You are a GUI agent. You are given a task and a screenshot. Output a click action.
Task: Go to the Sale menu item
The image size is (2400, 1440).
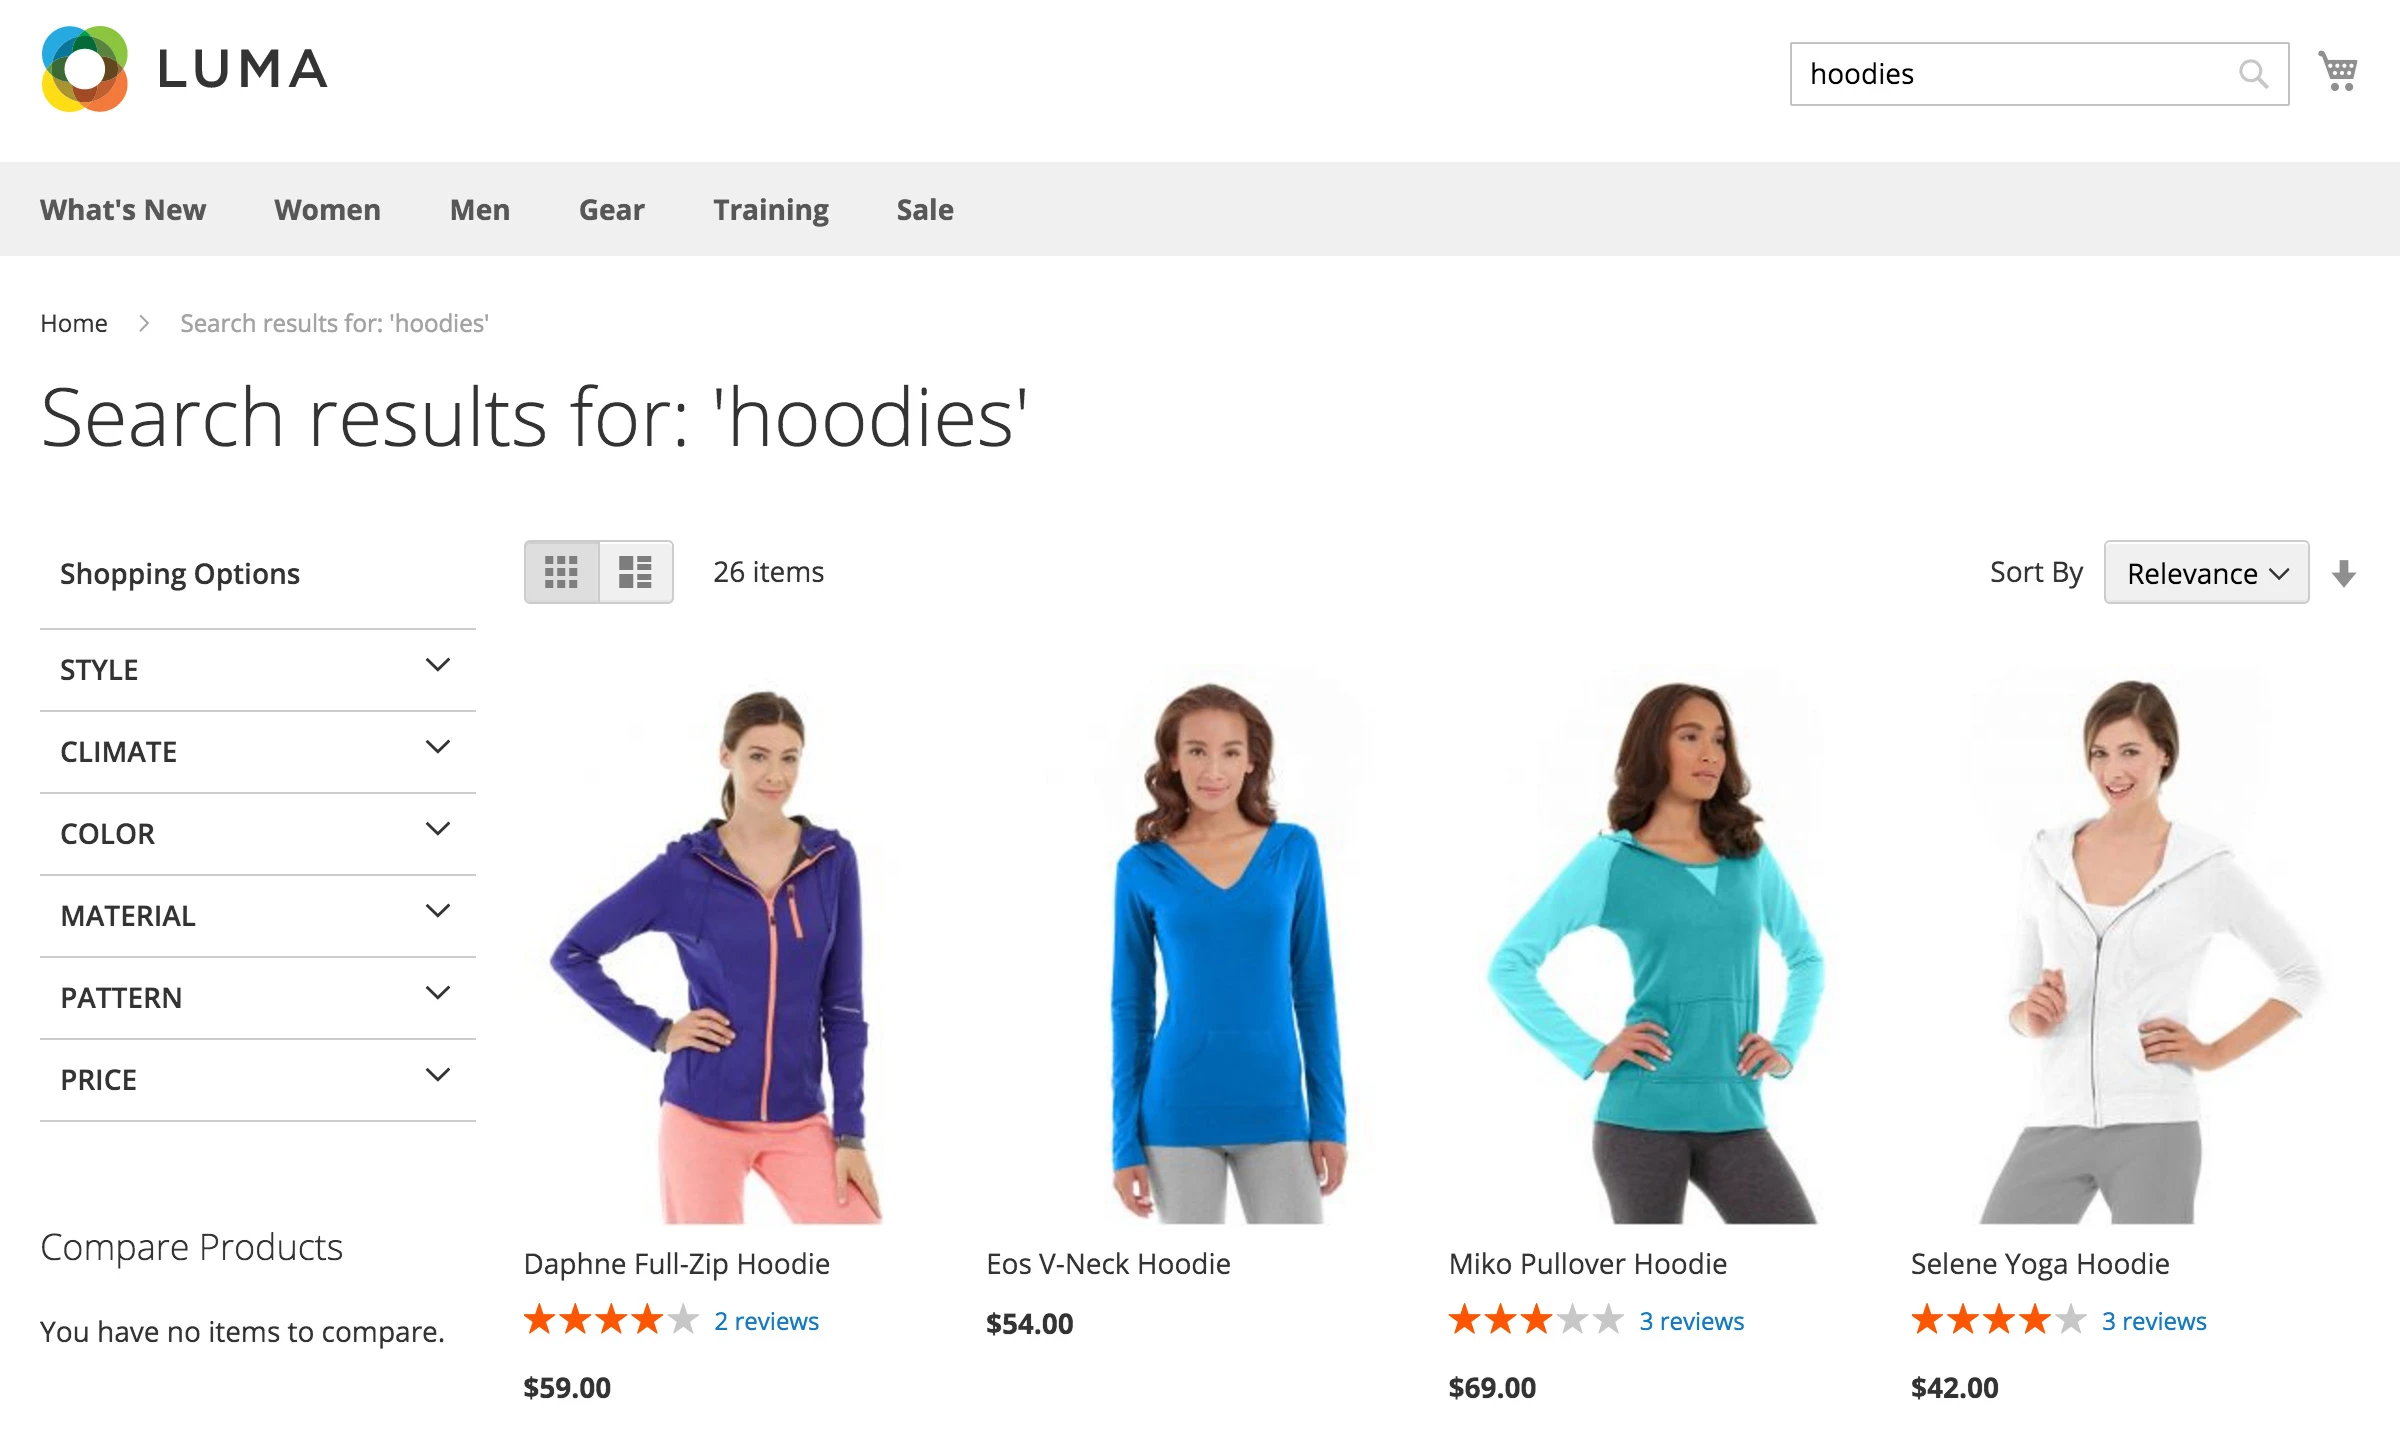click(924, 210)
